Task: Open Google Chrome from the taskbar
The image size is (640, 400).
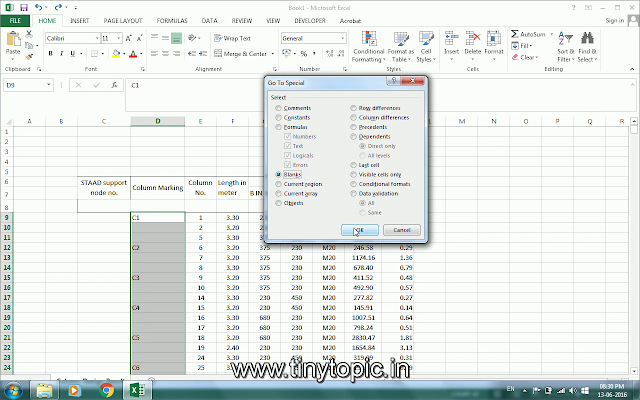Action: pos(107,390)
